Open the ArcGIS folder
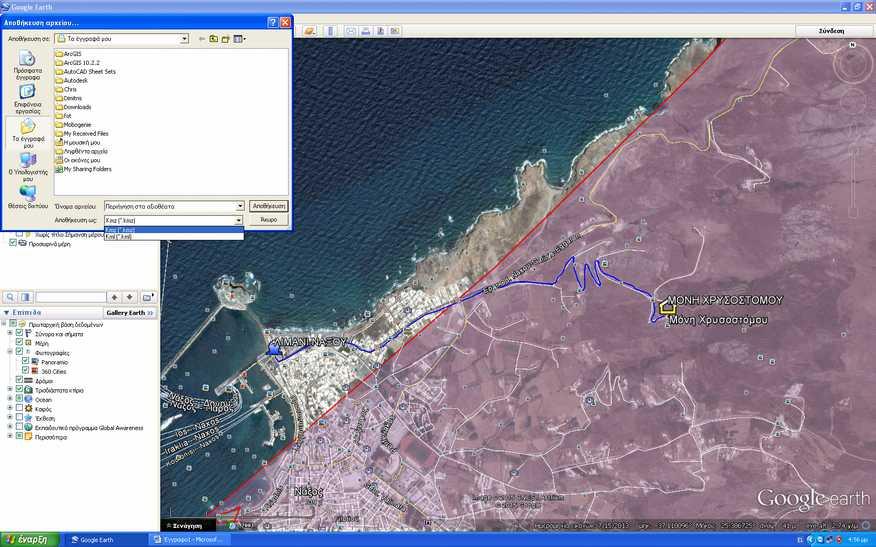Viewport: 876px width, 547px height. pos(69,54)
